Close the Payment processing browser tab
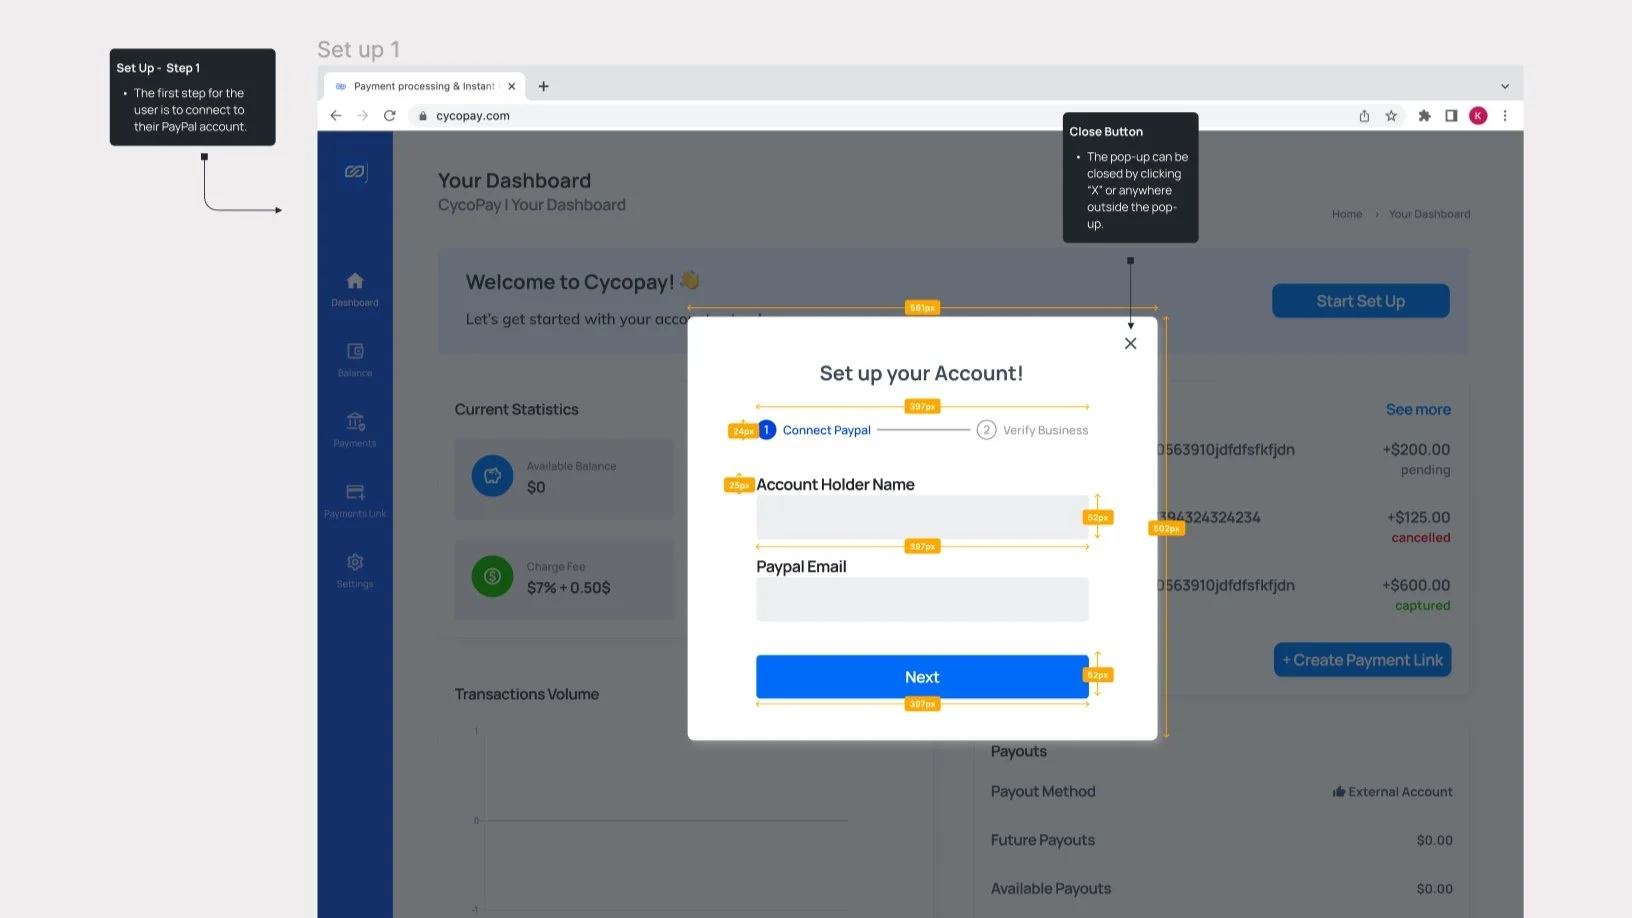The height and width of the screenshot is (918, 1632). click(x=512, y=86)
